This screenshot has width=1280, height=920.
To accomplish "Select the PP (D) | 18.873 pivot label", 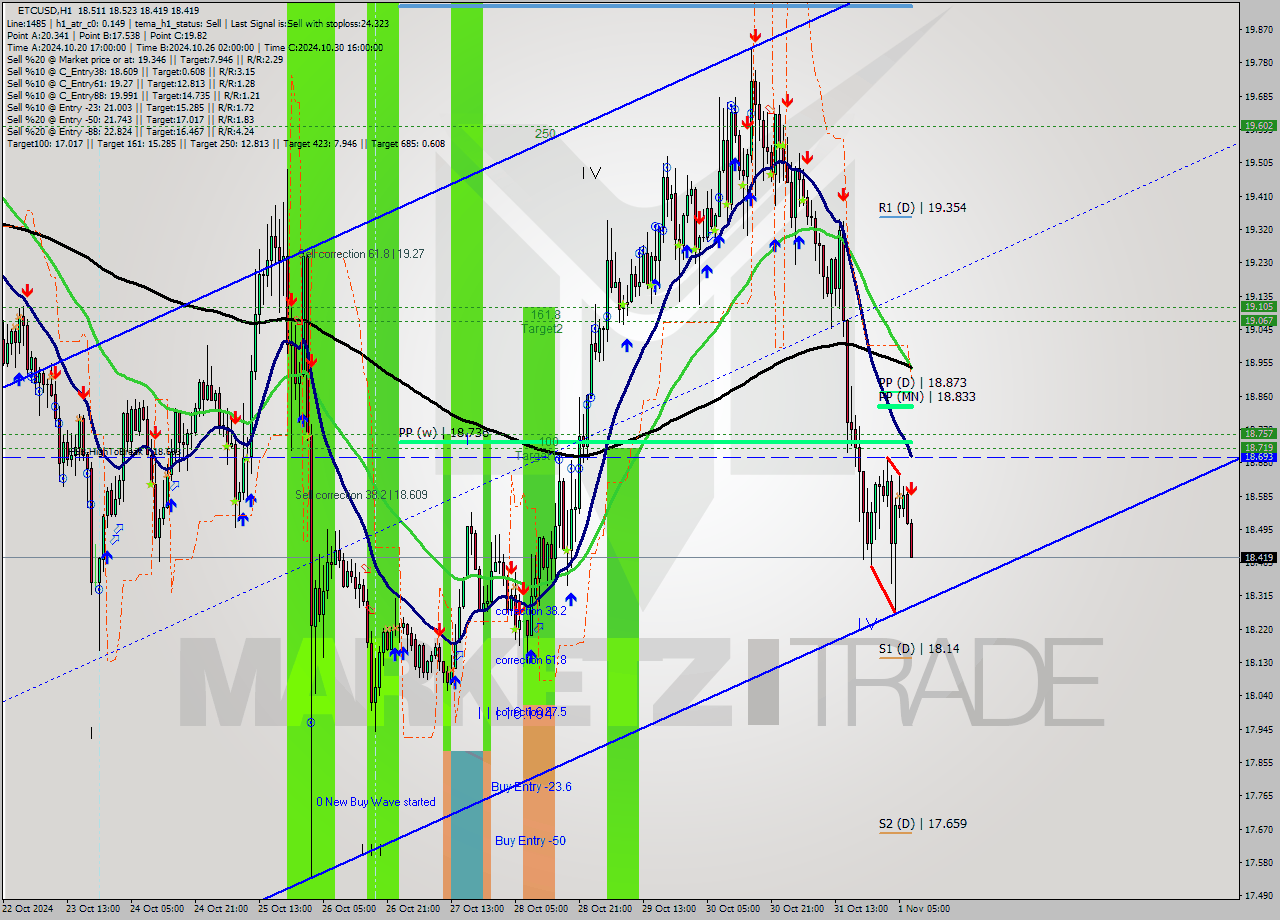I will (x=922, y=383).
